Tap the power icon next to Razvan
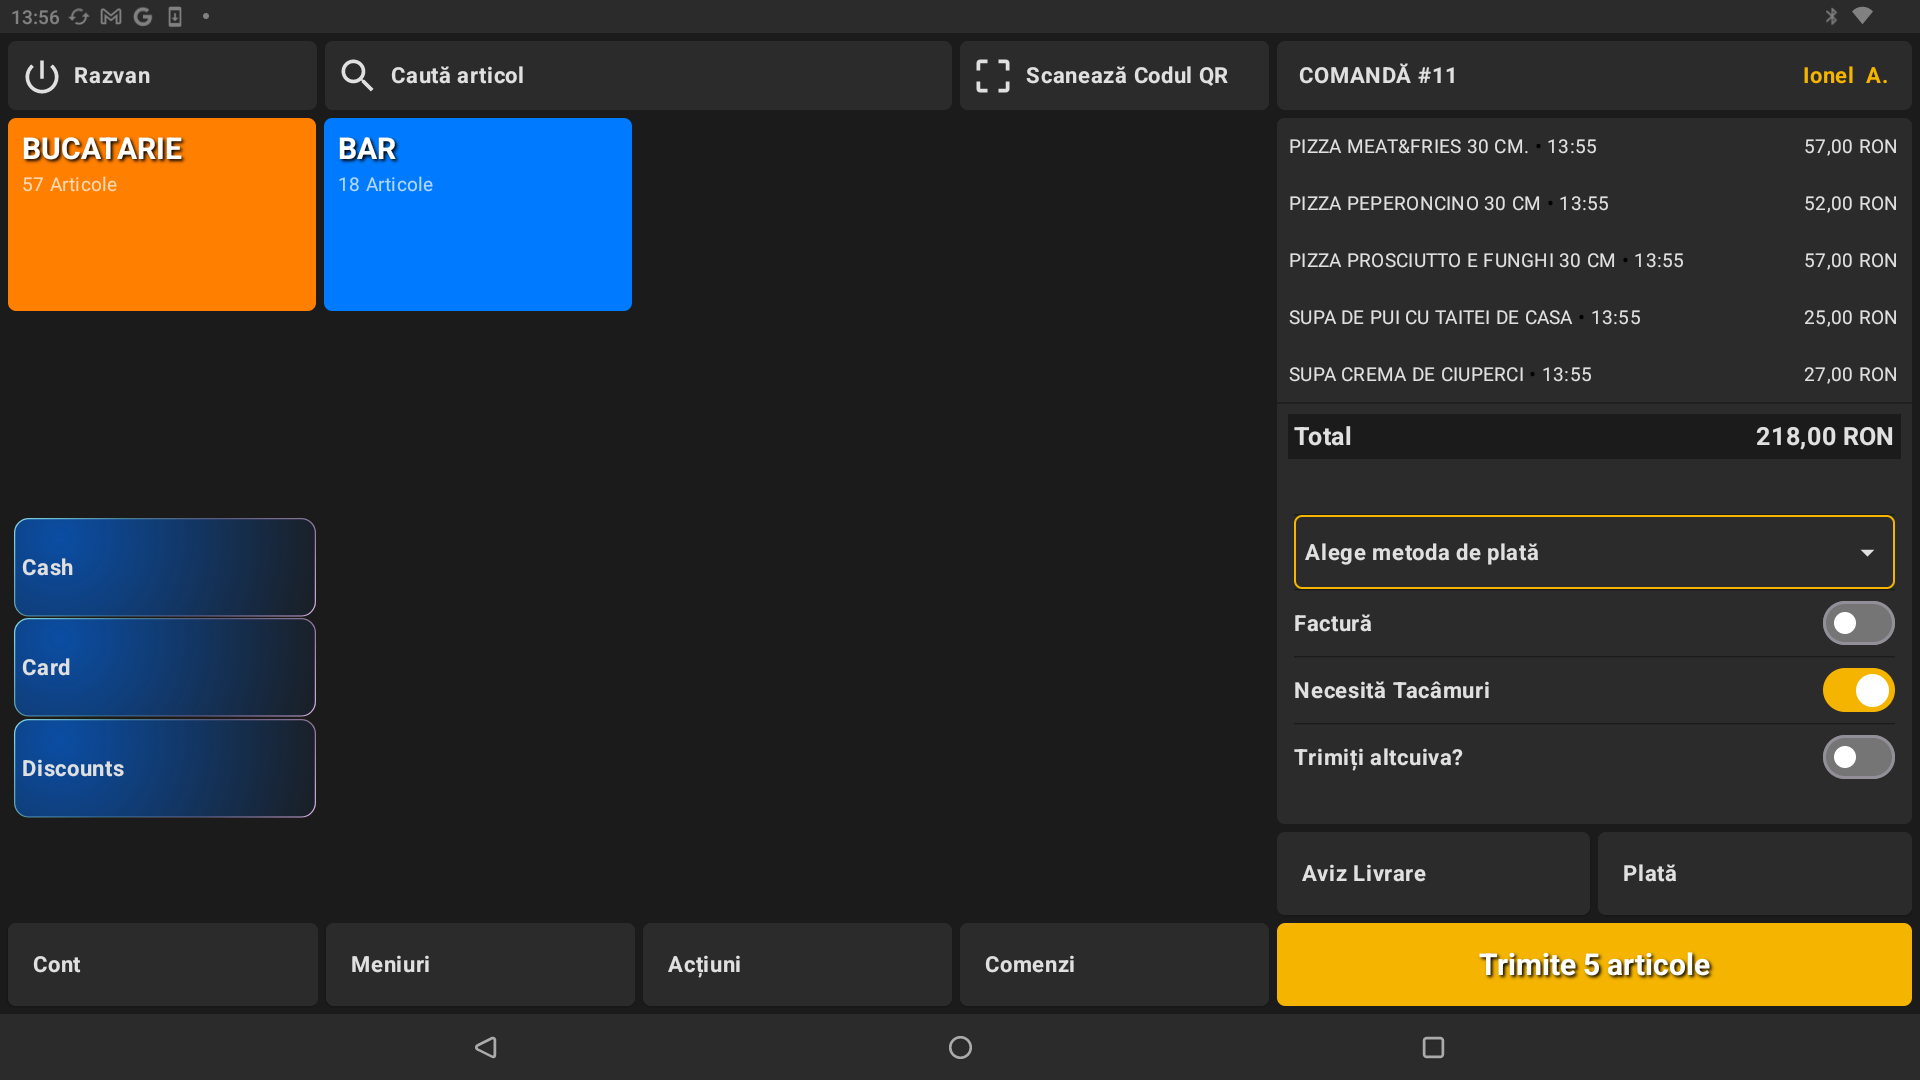1920x1080 pixels. click(x=42, y=76)
